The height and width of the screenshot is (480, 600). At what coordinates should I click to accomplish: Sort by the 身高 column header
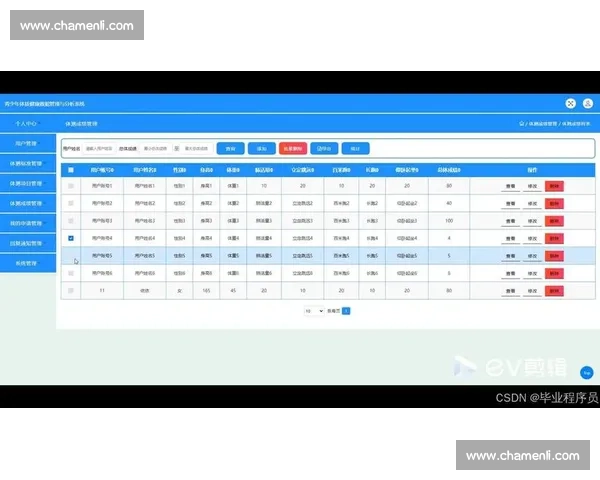pyautogui.click(x=206, y=170)
